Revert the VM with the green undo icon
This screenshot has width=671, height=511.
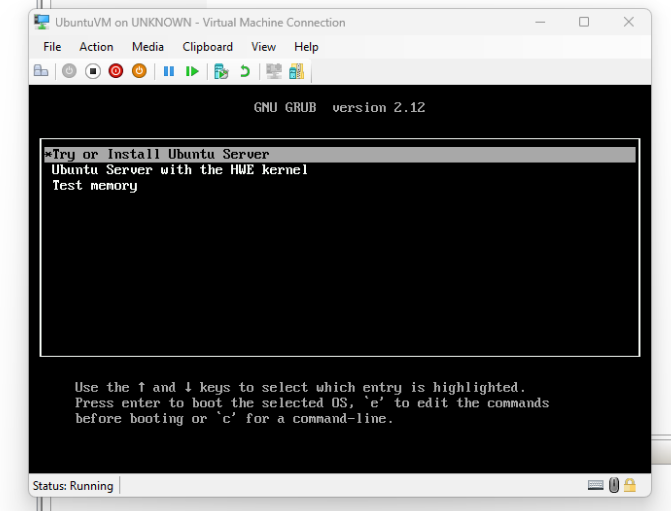click(245, 71)
